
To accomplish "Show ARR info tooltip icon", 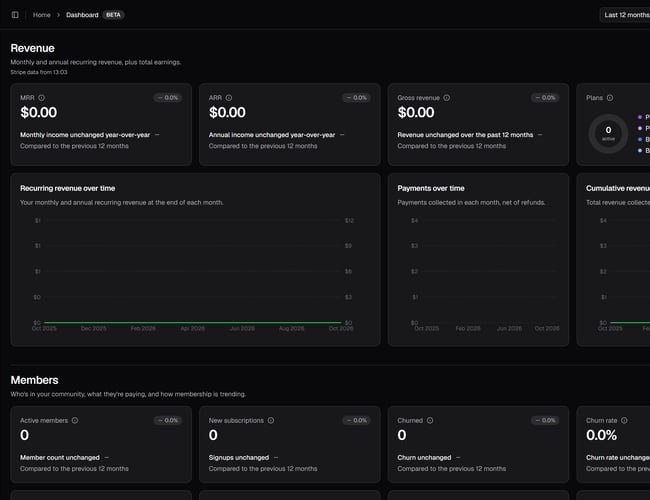I will [x=229, y=98].
